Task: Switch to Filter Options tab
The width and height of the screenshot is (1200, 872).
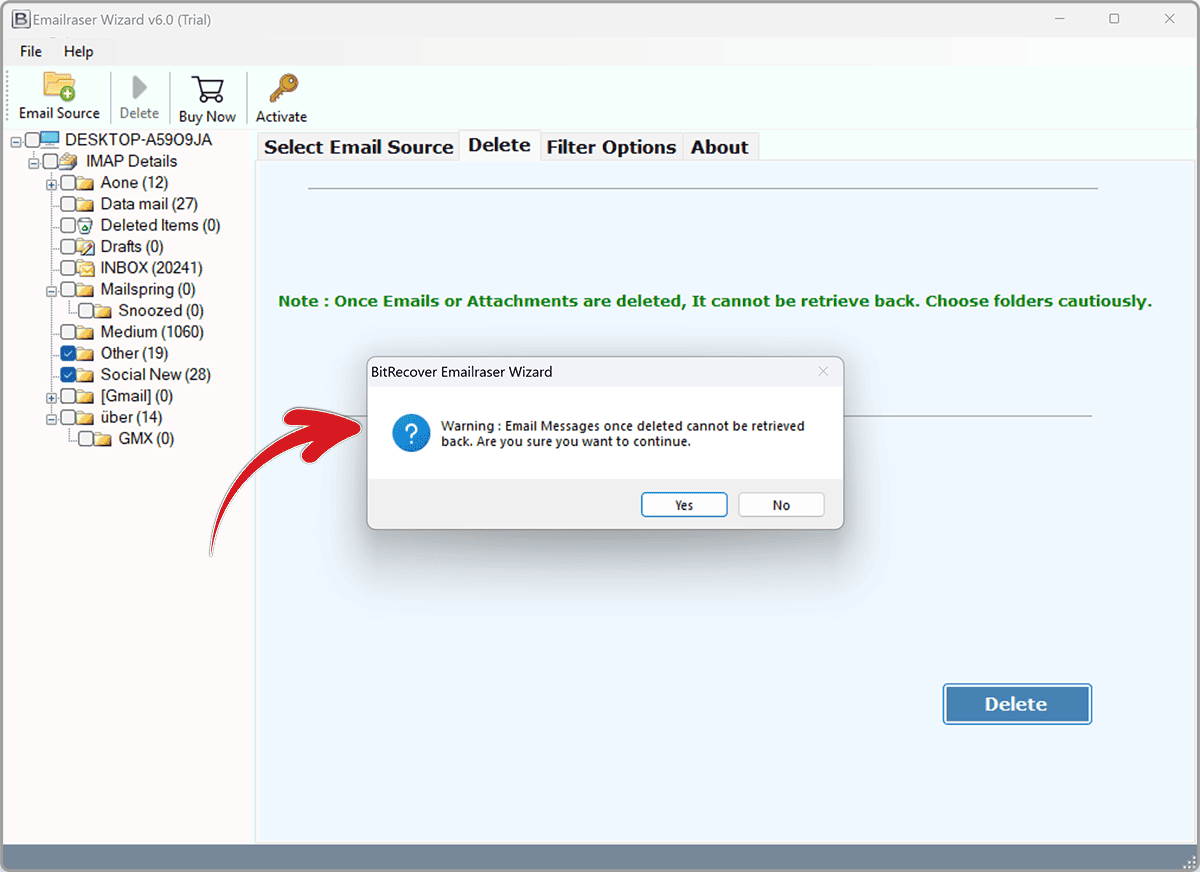Action: point(611,147)
